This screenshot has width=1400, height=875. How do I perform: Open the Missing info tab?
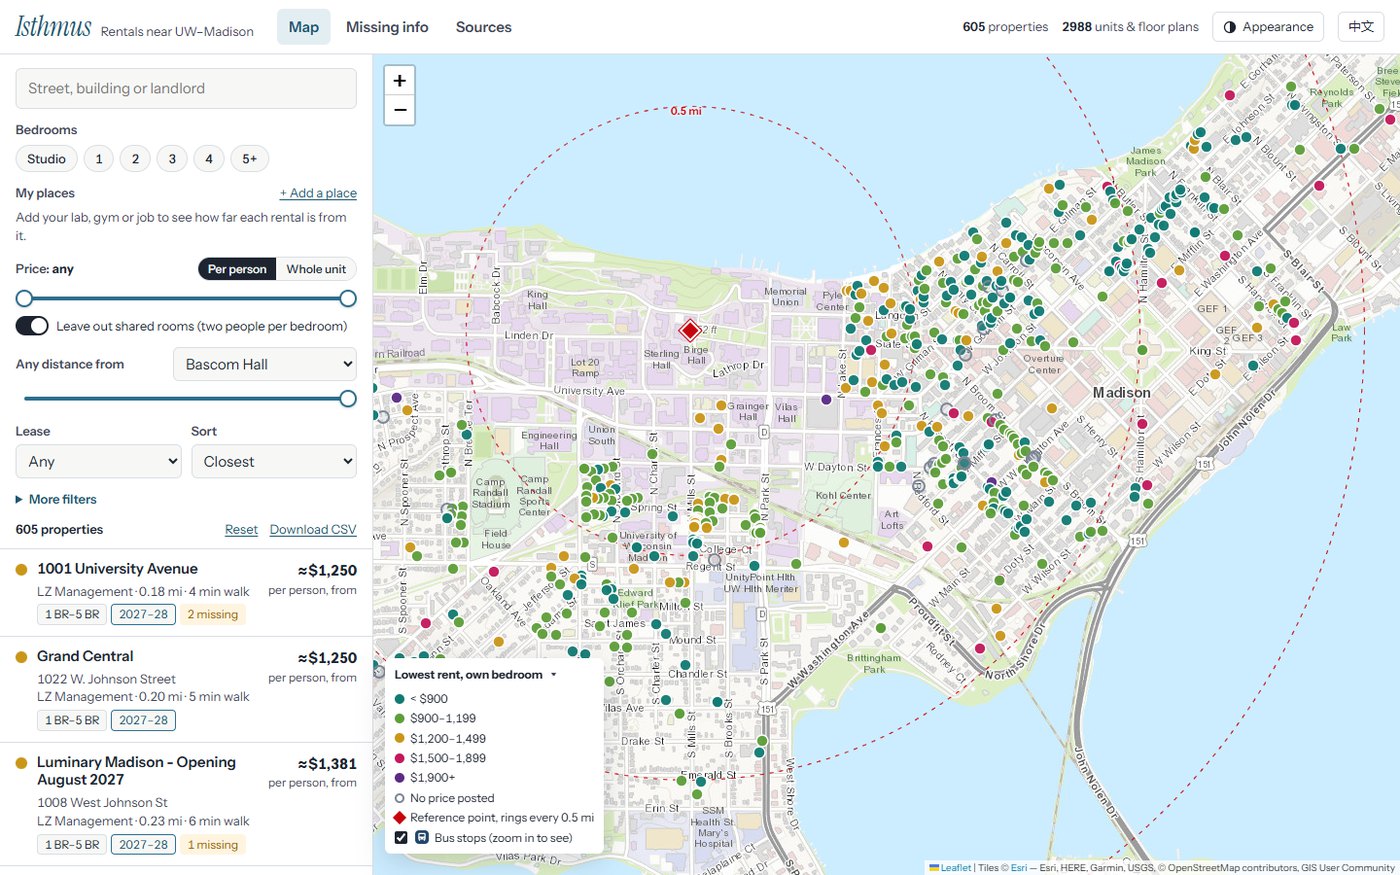pyautogui.click(x=387, y=27)
